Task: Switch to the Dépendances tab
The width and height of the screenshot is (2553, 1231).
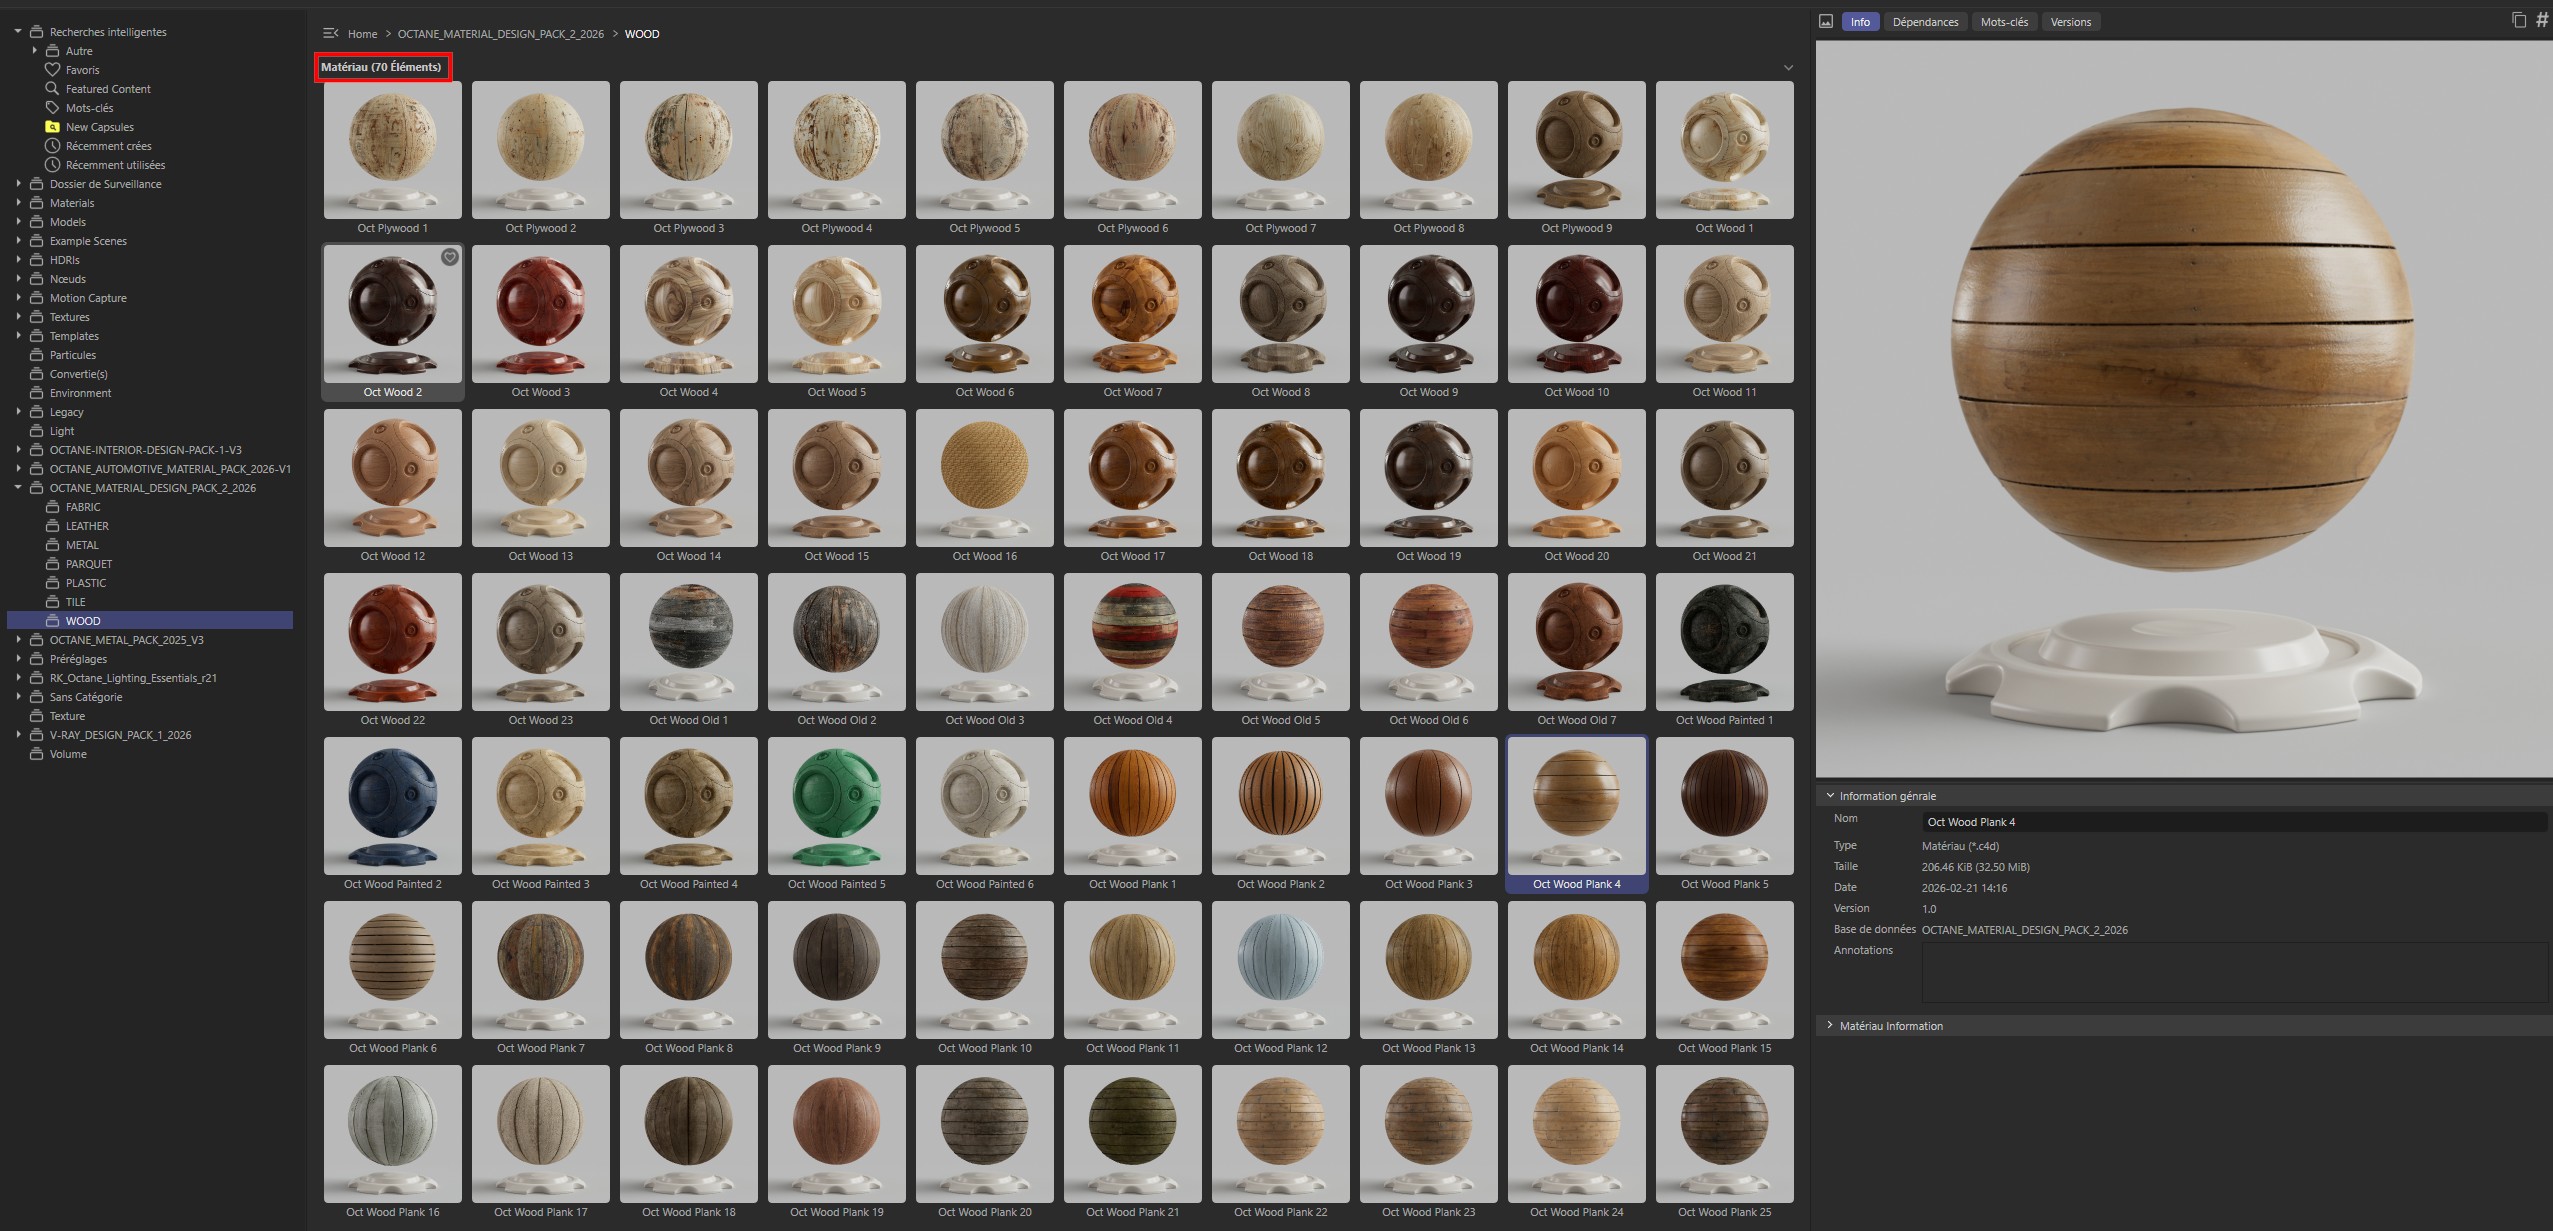Action: pos(1925,21)
